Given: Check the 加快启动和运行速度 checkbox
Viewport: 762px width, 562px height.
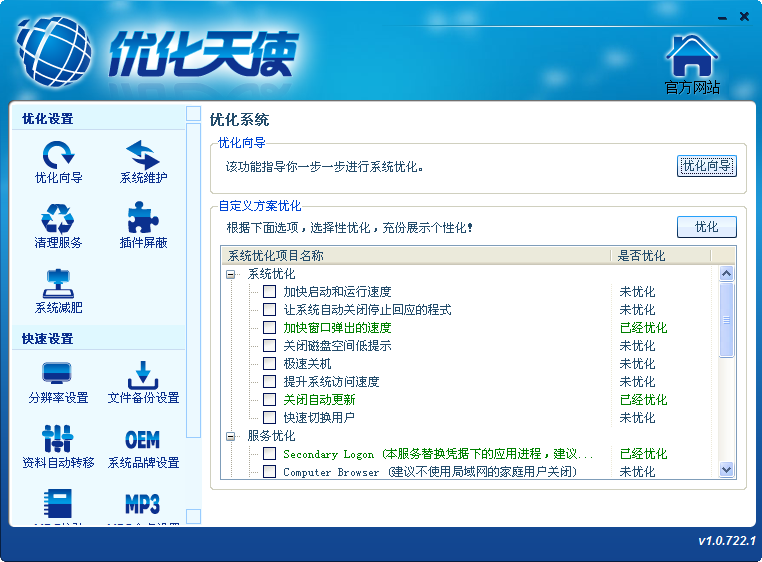Looking at the screenshot, I should click(x=269, y=292).
